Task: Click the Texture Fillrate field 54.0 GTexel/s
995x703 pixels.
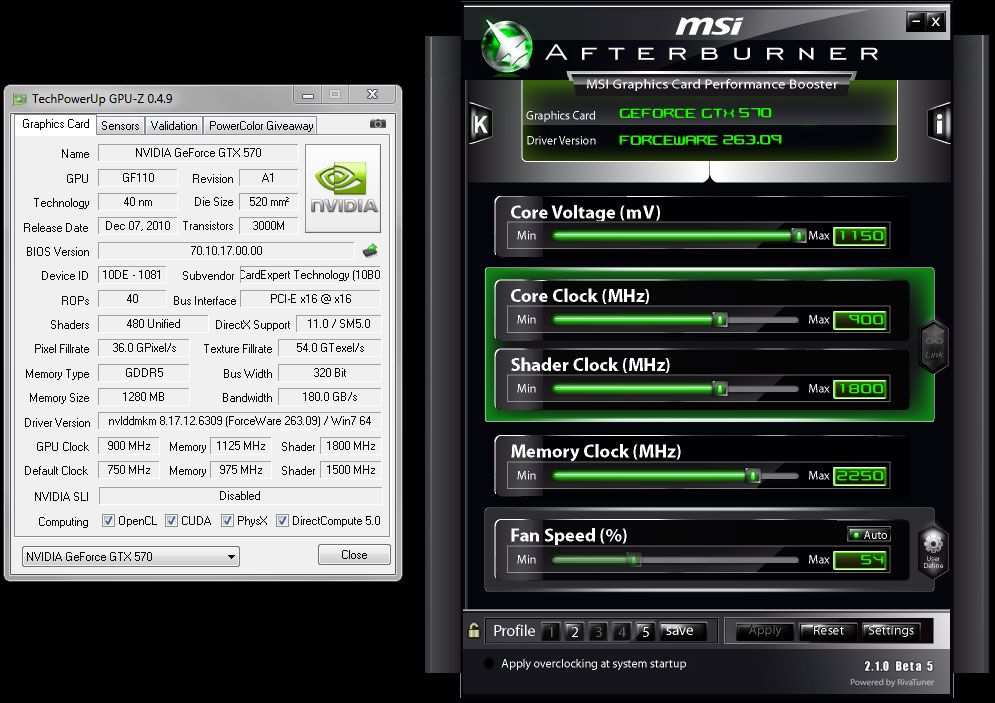Action: (330, 348)
